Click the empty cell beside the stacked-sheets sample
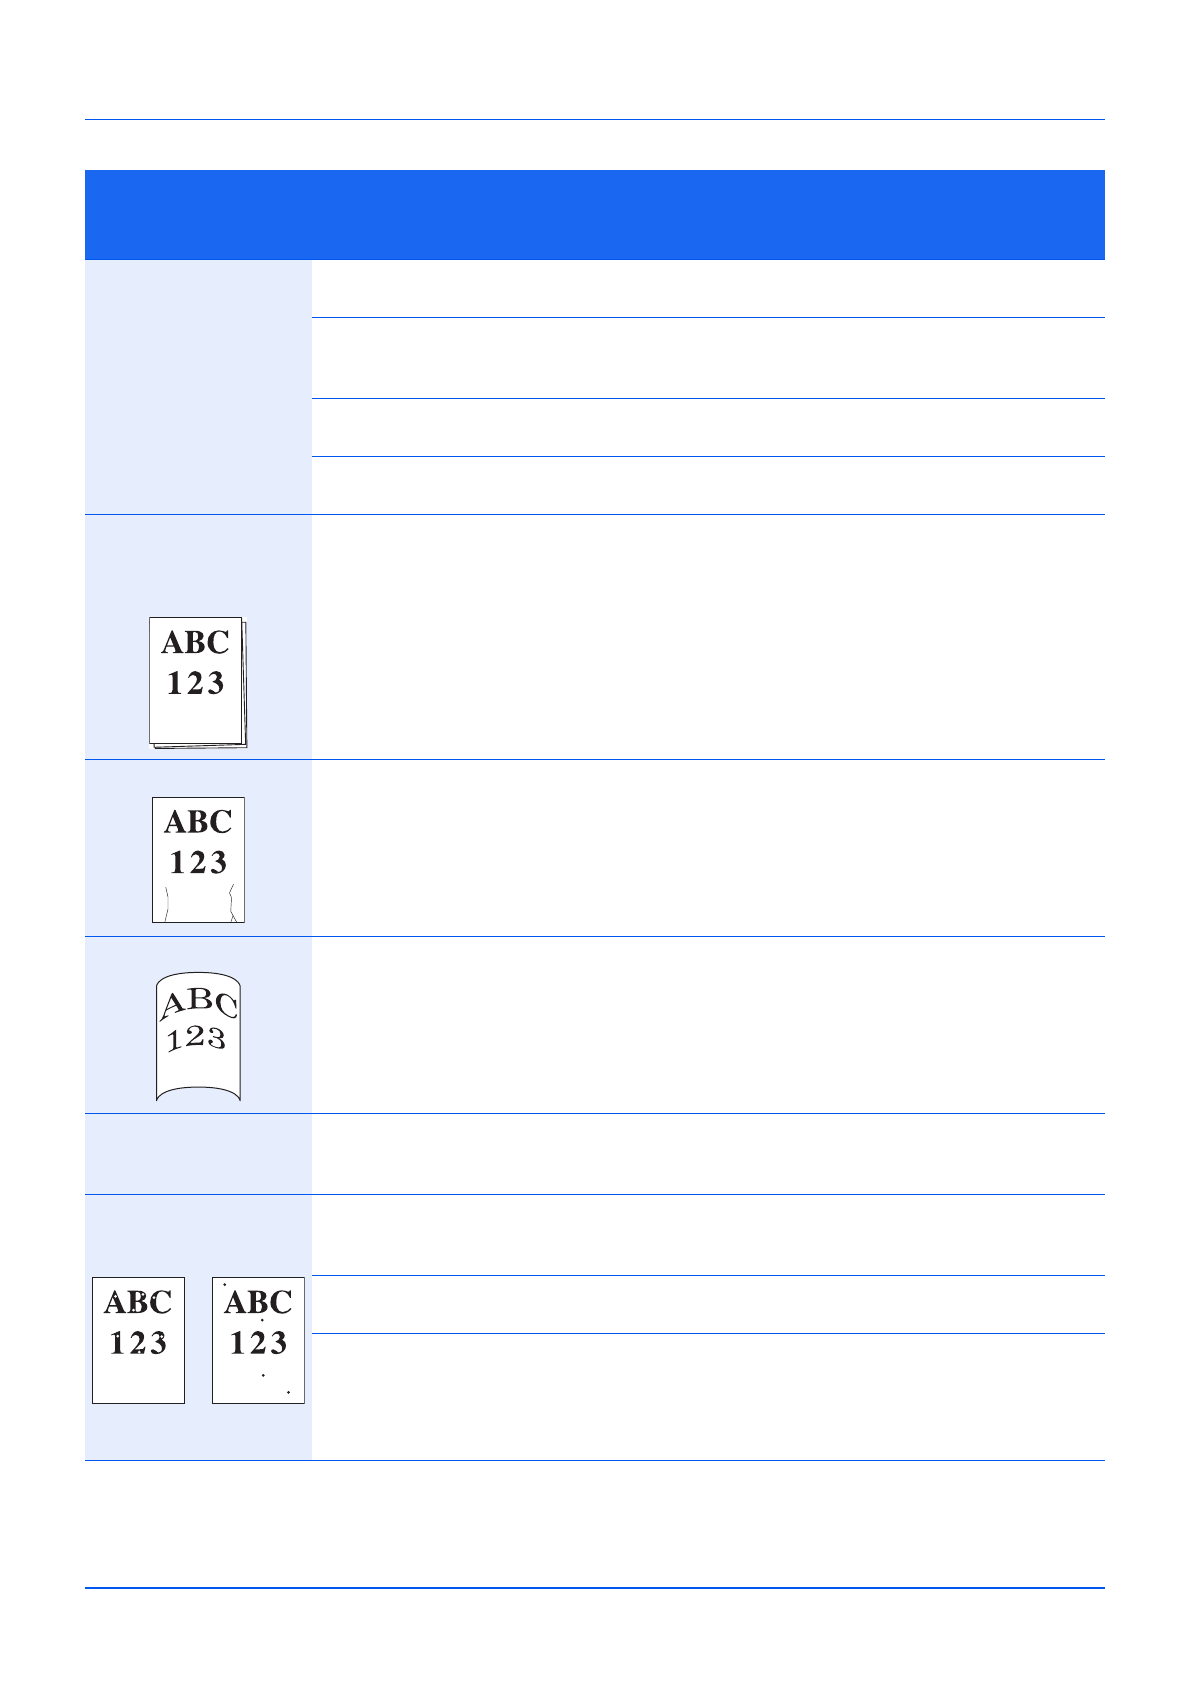 coord(708,637)
